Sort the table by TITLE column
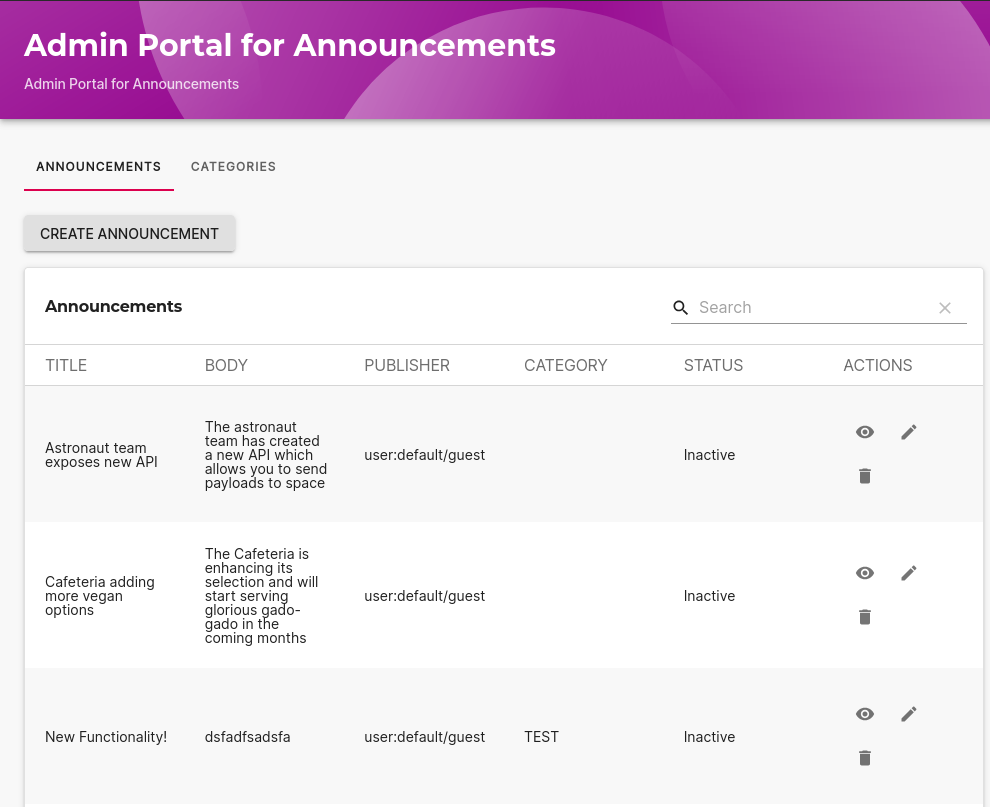990x807 pixels. (x=66, y=365)
